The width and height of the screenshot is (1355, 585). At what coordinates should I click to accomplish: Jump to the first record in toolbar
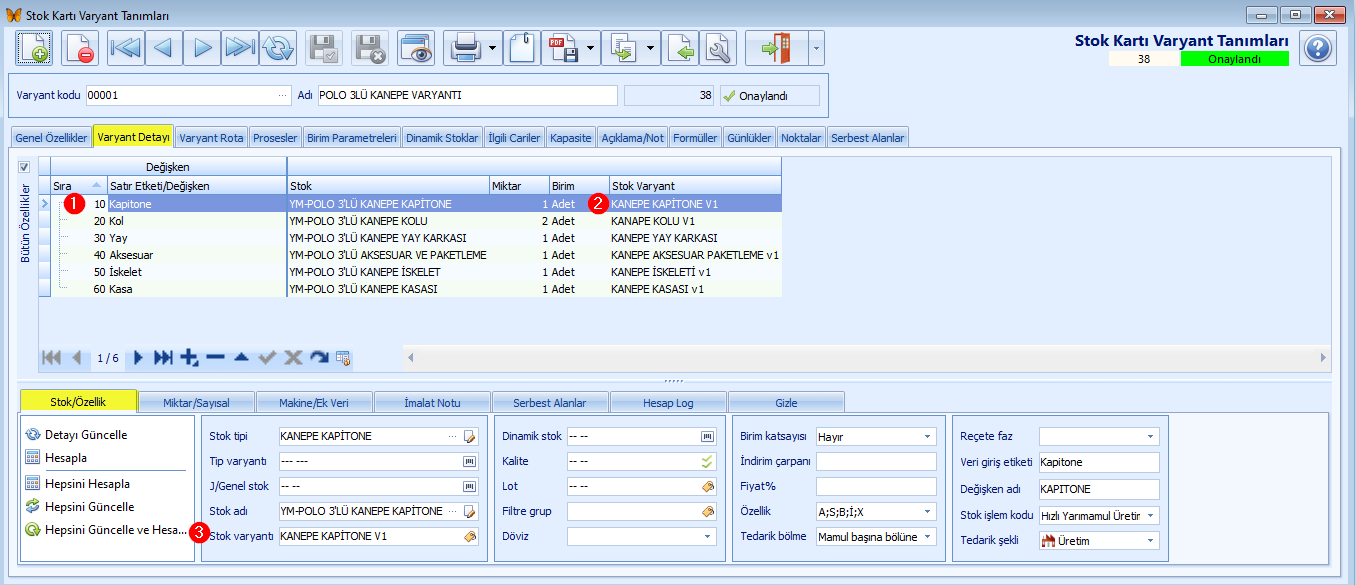pyautogui.click(x=126, y=48)
